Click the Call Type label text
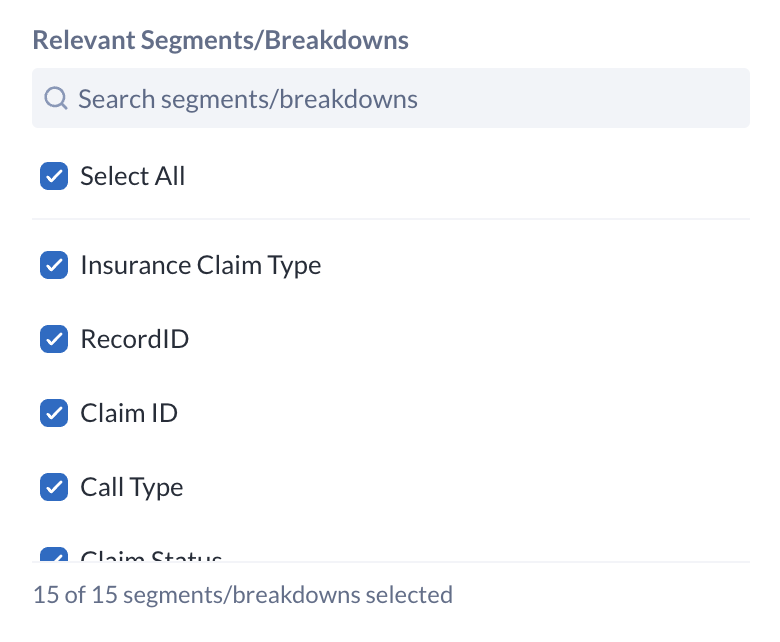This screenshot has width=780, height=642. click(x=132, y=487)
